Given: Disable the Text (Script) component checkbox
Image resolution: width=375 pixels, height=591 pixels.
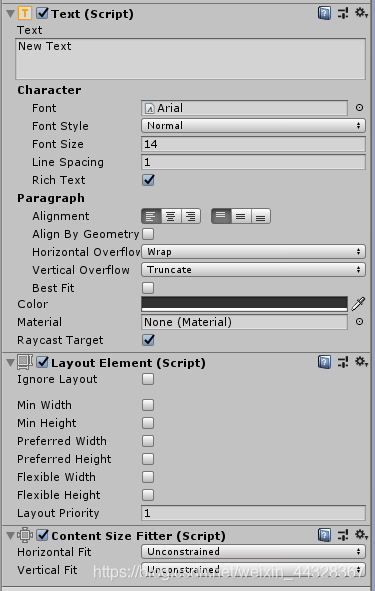Looking at the screenshot, I should [42, 14].
